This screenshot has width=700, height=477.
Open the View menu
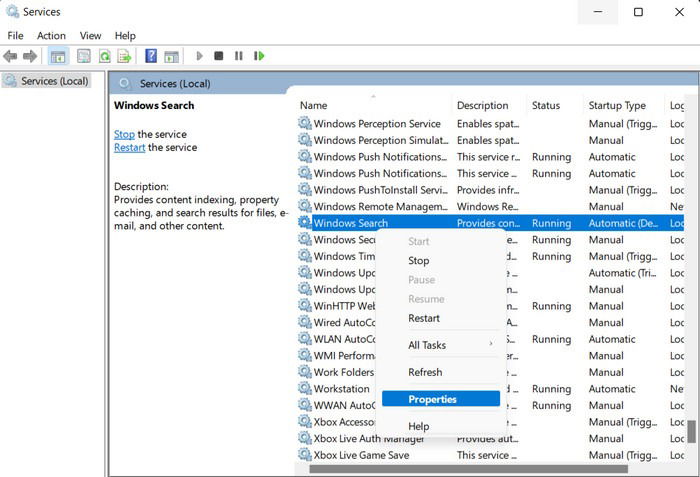coord(91,36)
